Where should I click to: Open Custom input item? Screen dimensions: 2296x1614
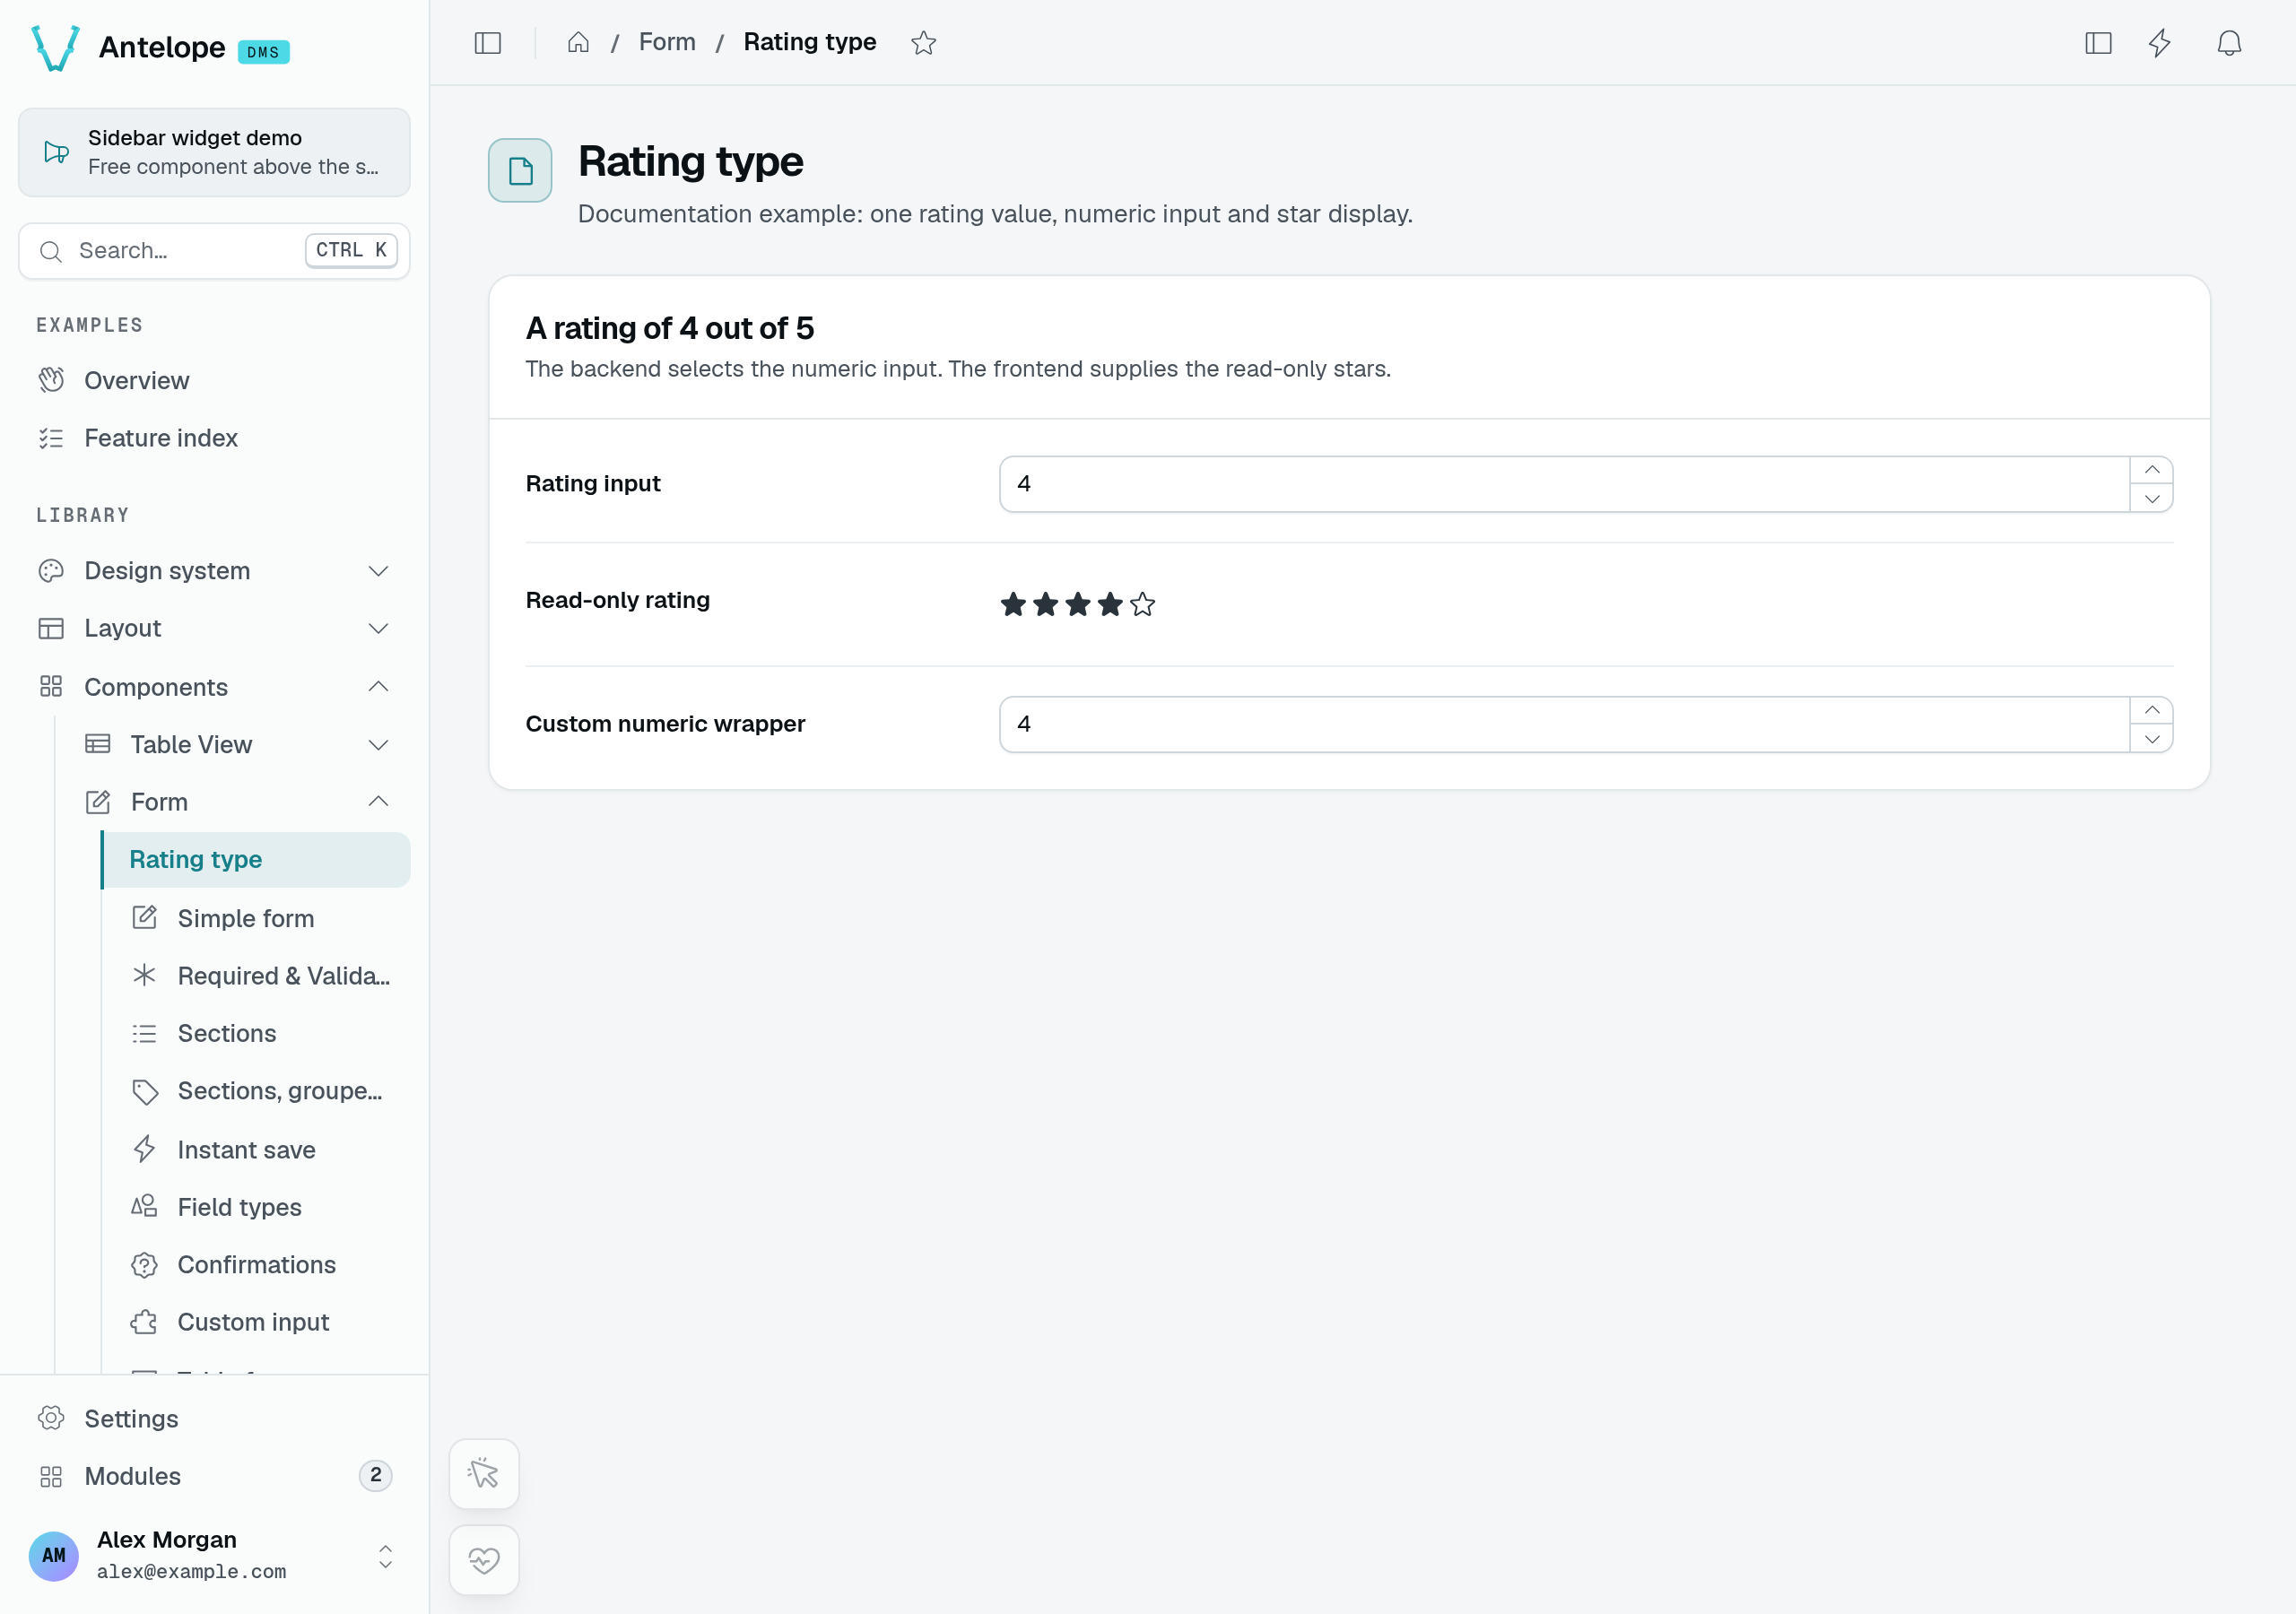click(261, 1322)
